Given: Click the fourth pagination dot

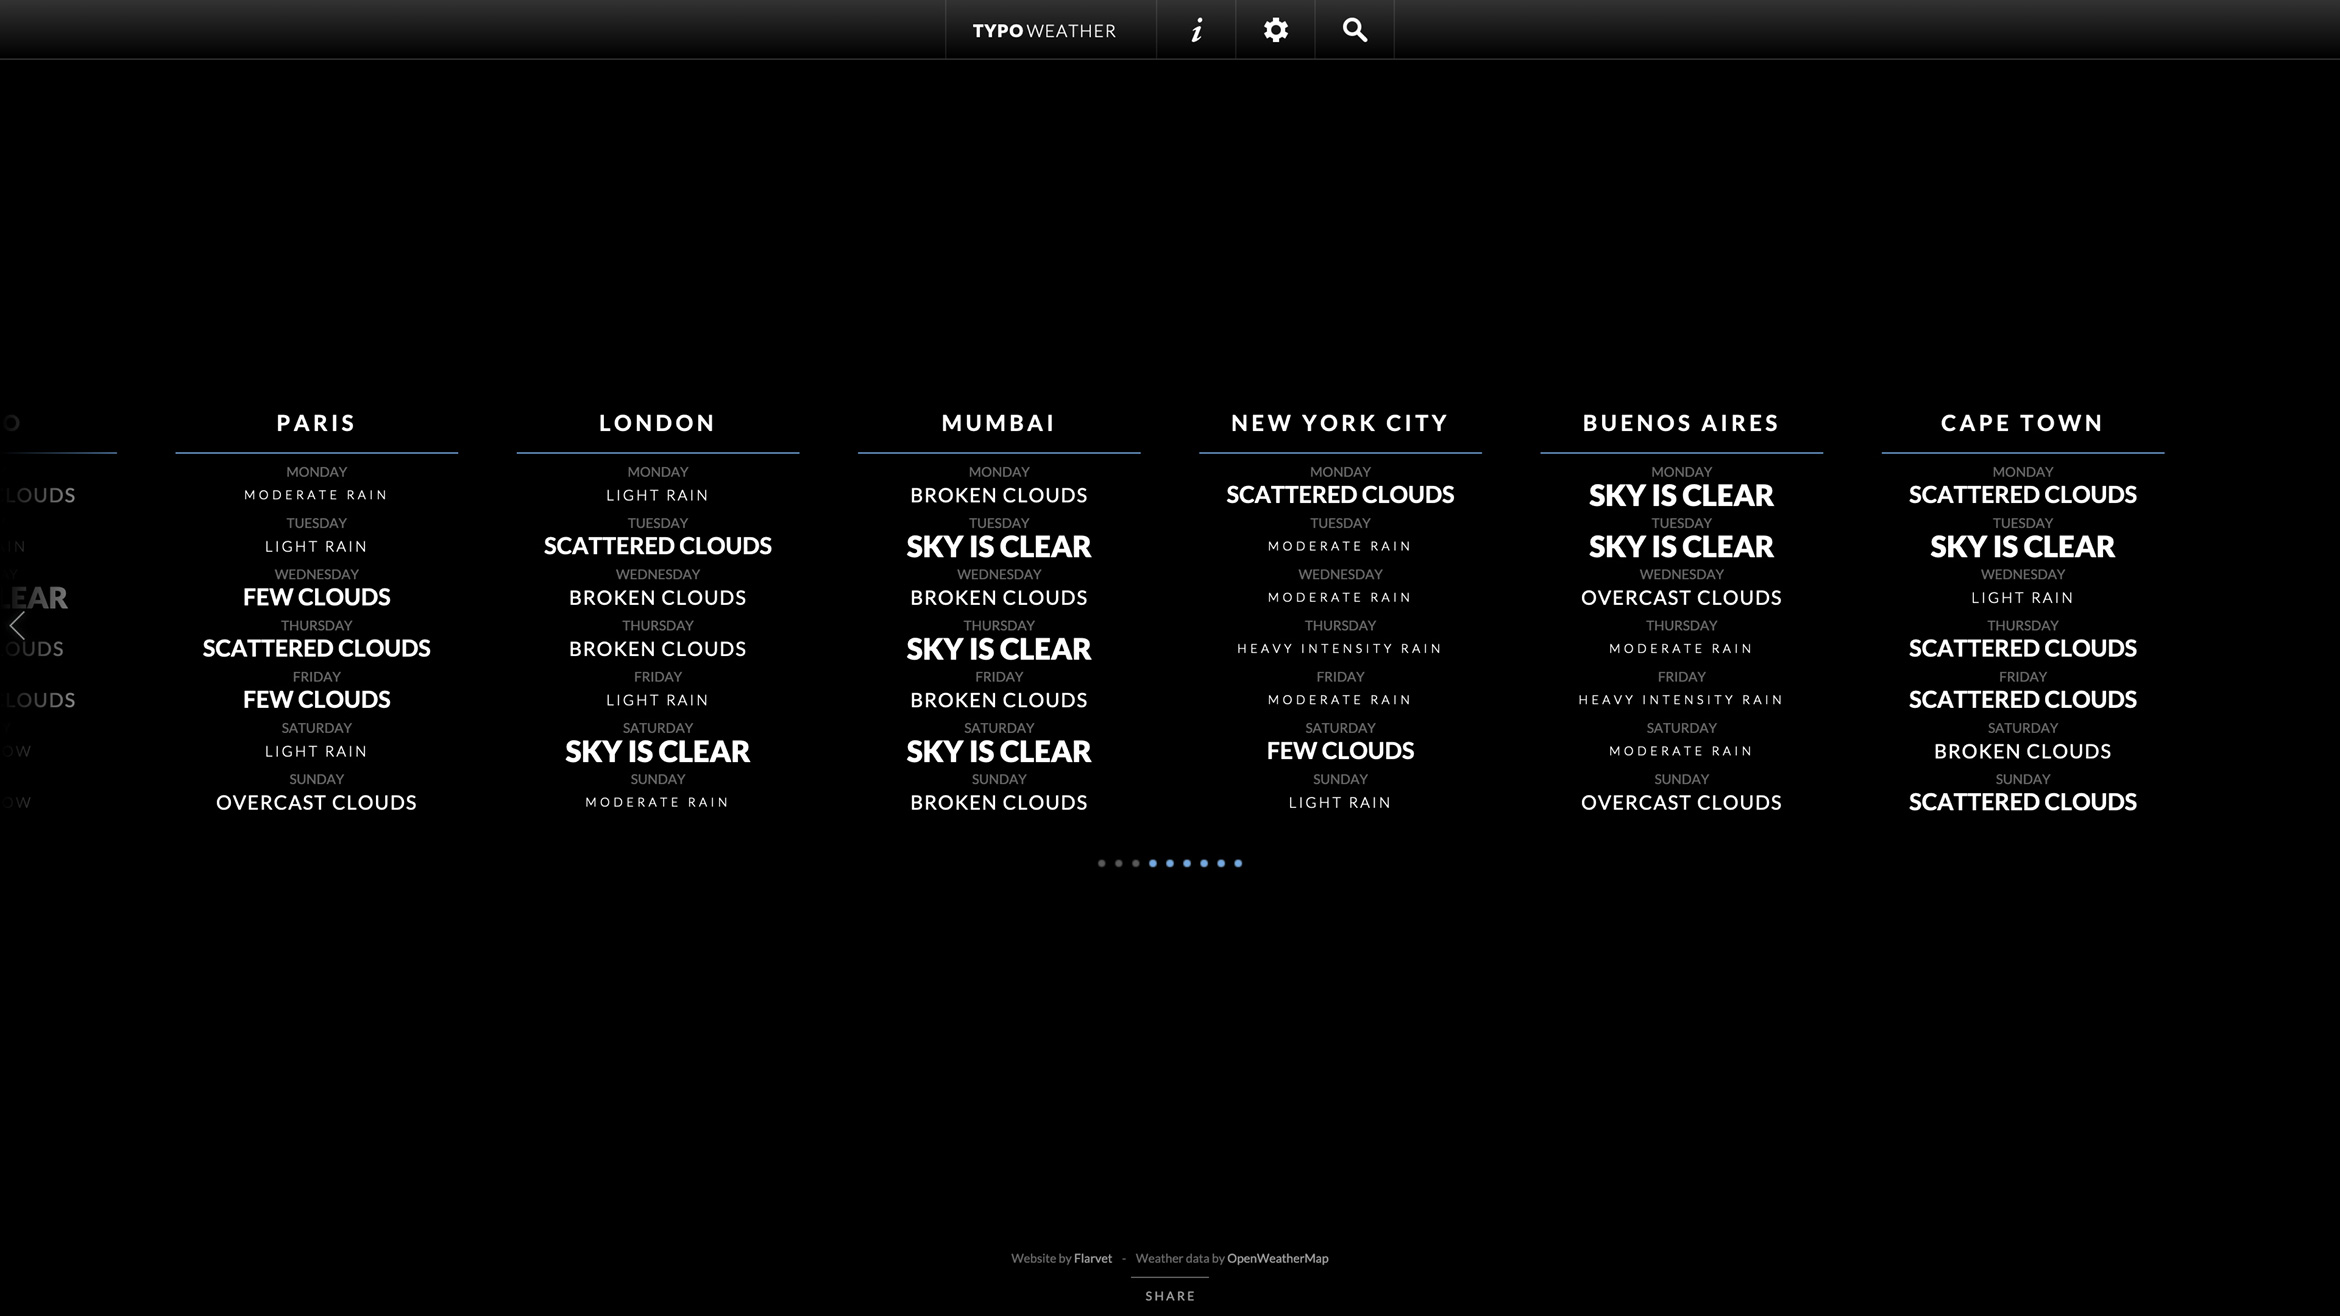Looking at the screenshot, I should click(1154, 863).
